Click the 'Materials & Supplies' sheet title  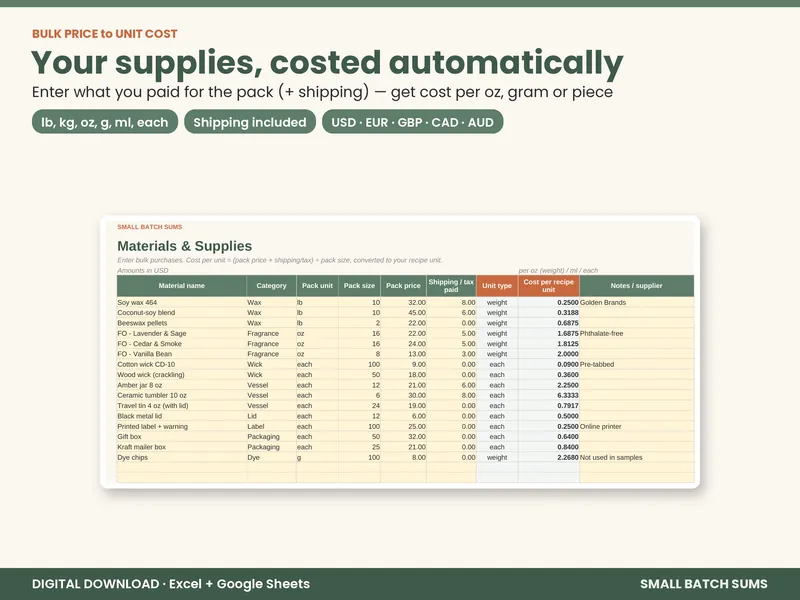(x=185, y=246)
